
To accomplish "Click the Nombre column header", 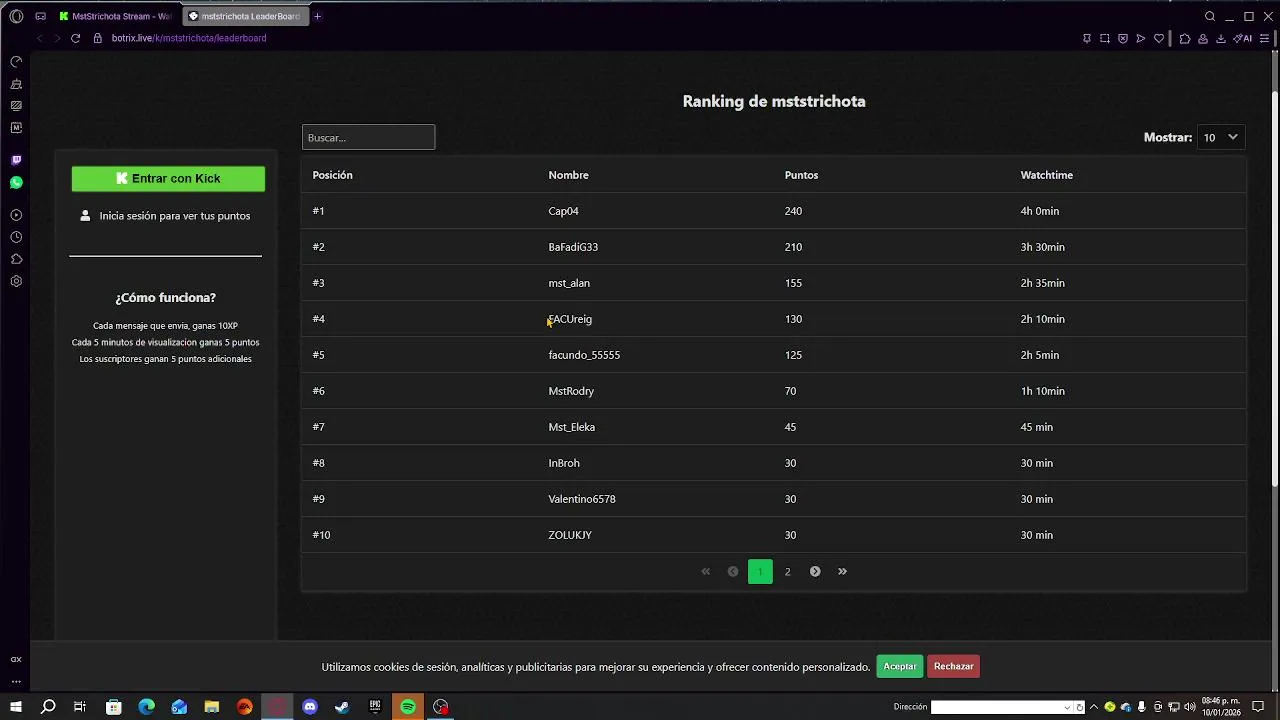I will click(x=568, y=175).
